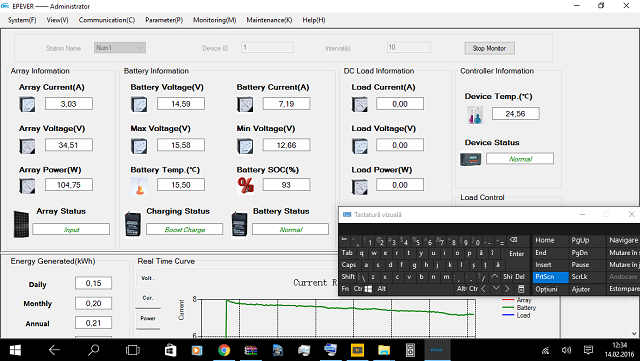Click the volume speaker icon in the system tray
Screen dimensions: 640x361
[x=566, y=350]
